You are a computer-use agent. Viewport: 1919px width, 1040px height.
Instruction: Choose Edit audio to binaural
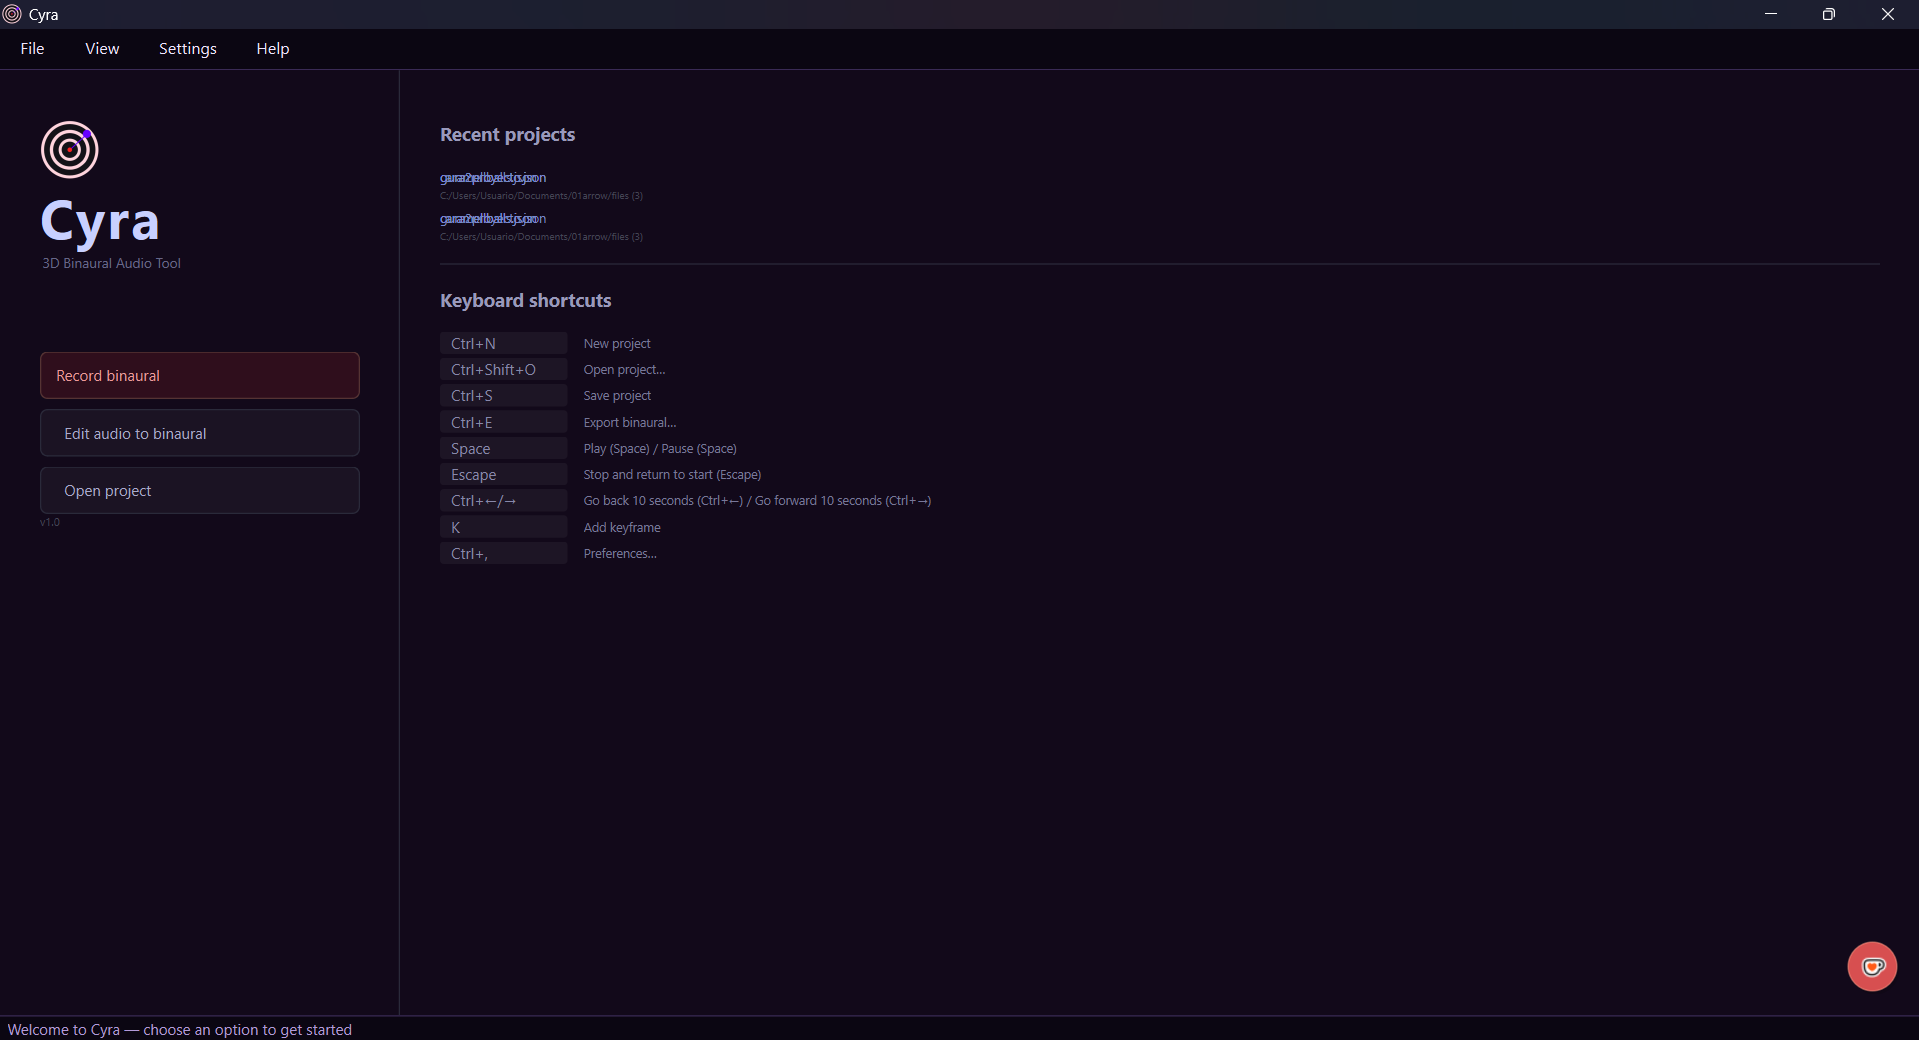(x=200, y=433)
